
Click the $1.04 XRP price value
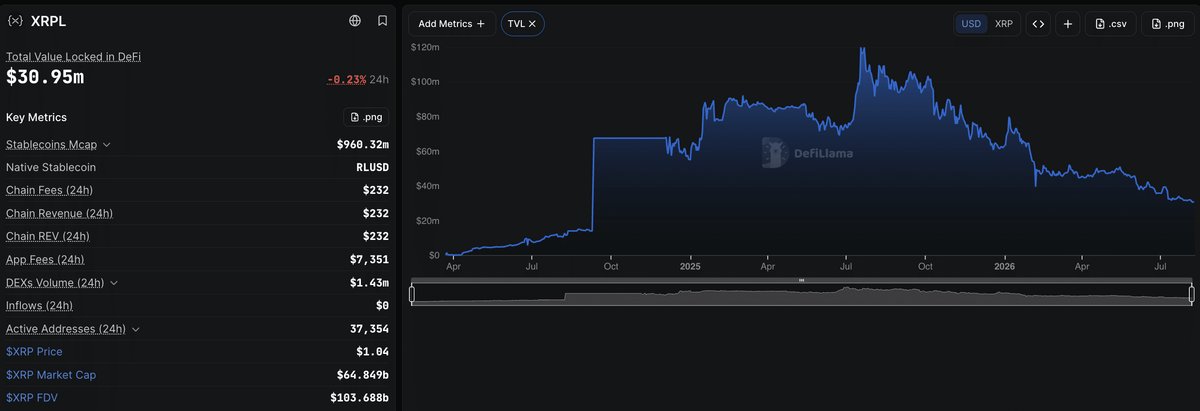(372, 351)
